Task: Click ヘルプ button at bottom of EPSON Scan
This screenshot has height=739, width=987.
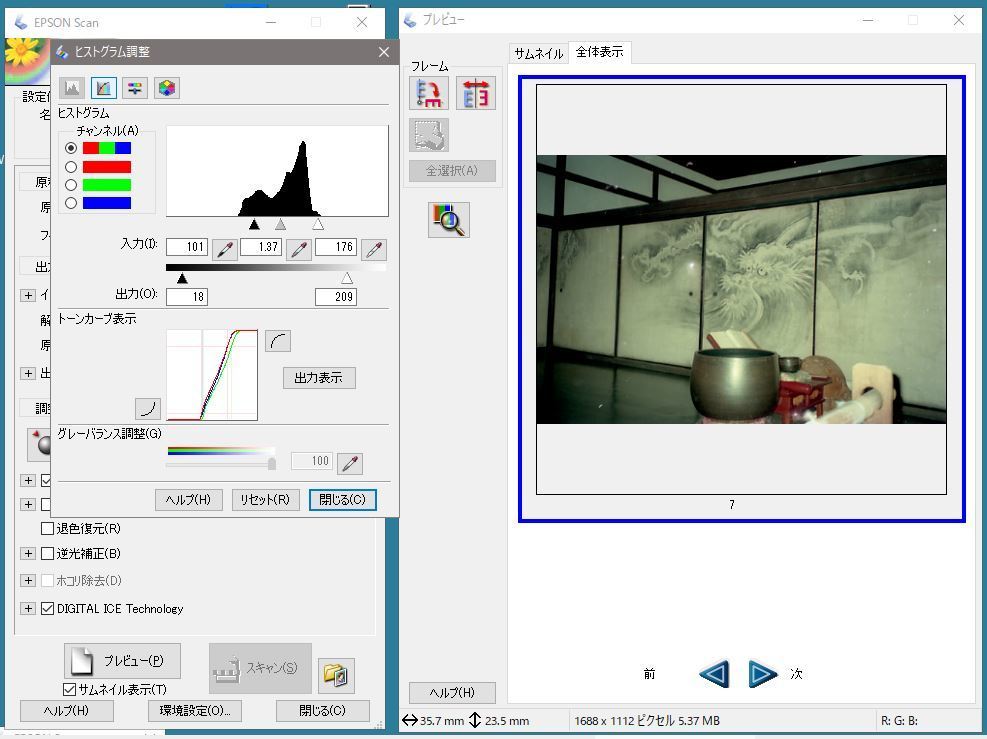Action: pyautogui.click(x=66, y=711)
